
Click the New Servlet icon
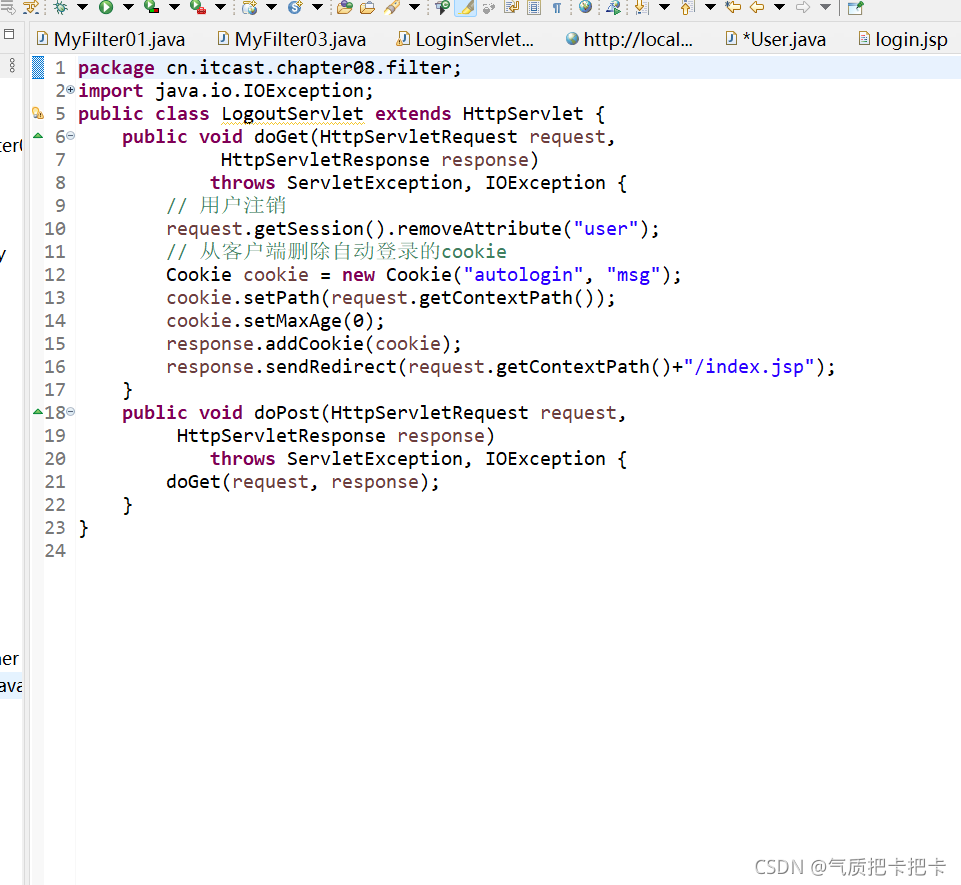point(295,7)
